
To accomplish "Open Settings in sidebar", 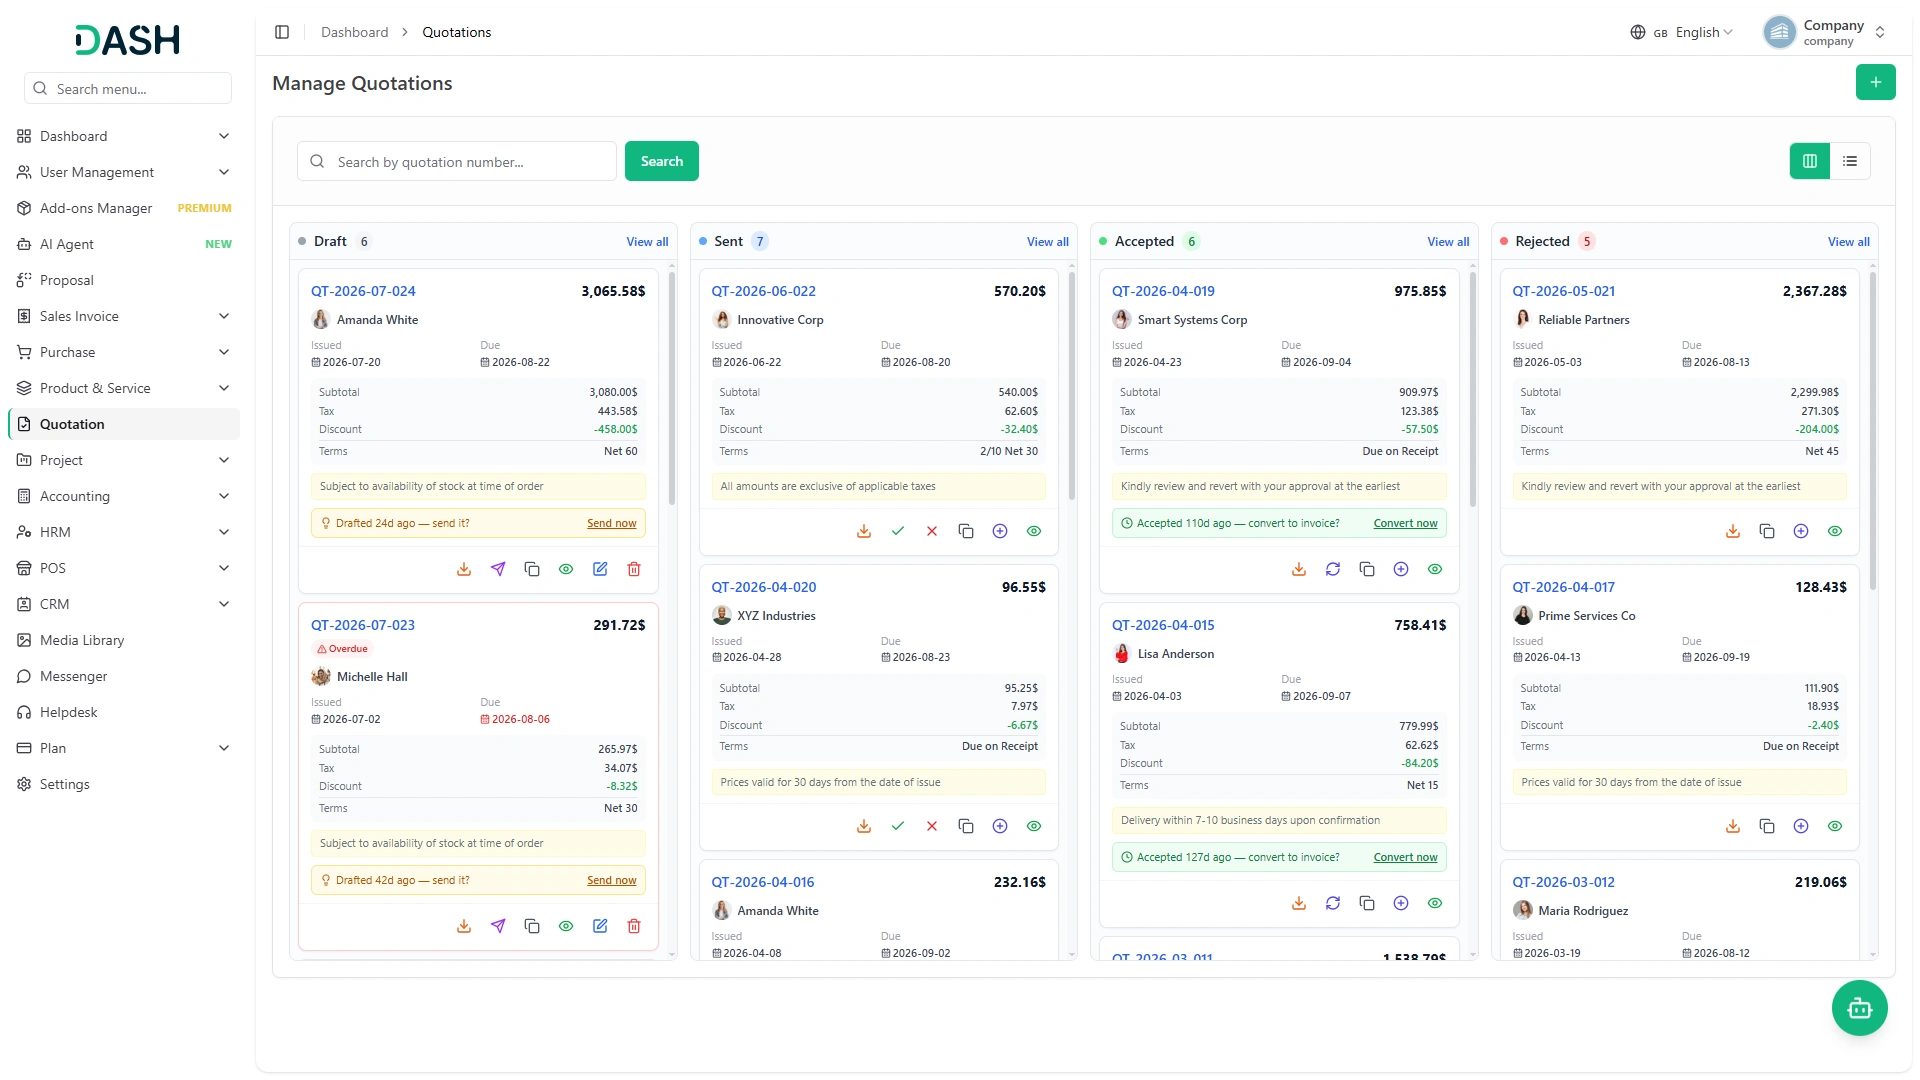I will tap(124, 784).
